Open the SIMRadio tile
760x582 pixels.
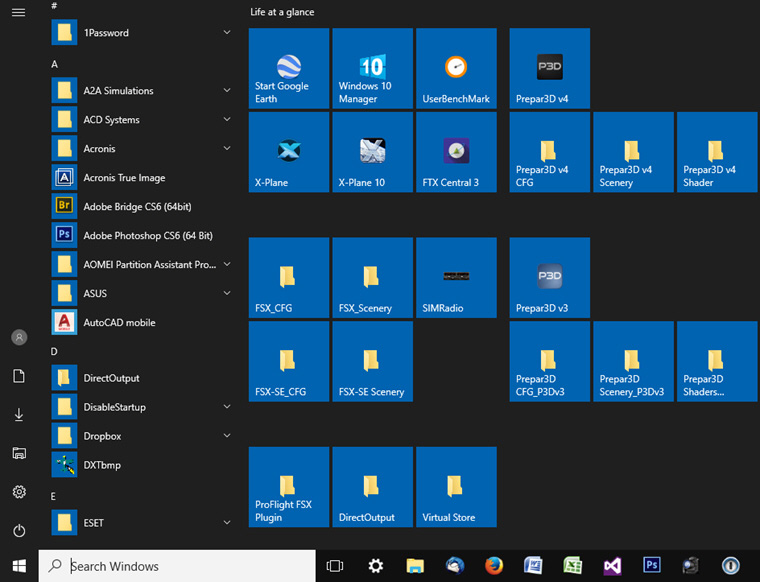456,278
